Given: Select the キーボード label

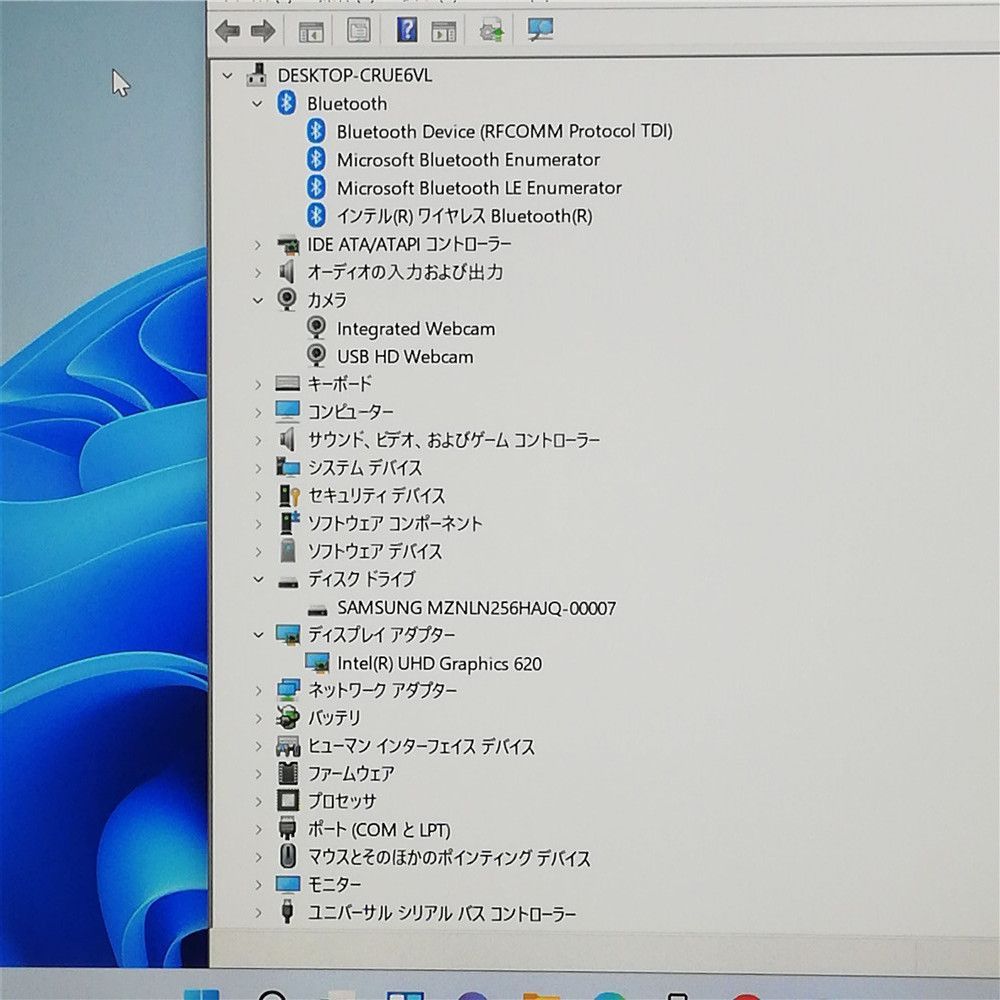Looking at the screenshot, I should tap(339, 384).
